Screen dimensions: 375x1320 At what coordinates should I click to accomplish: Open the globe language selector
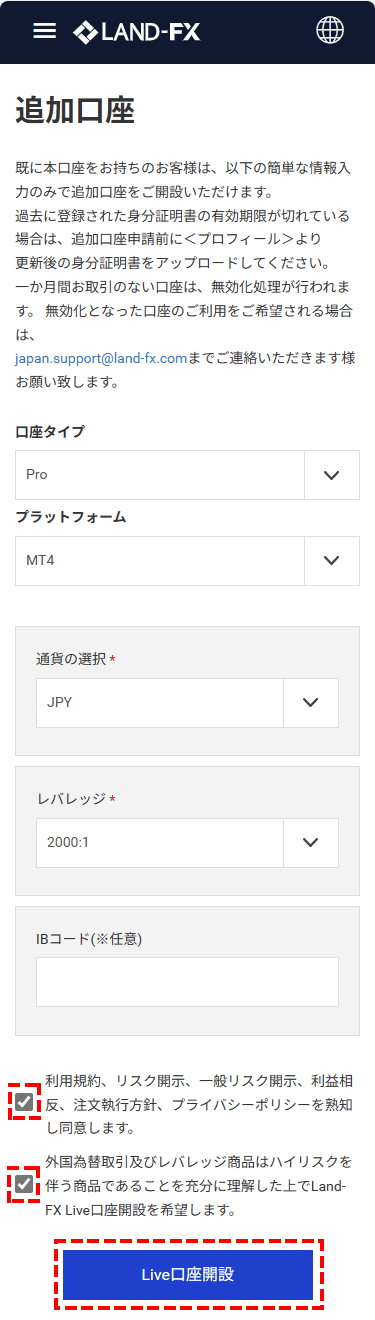click(x=330, y=31)
